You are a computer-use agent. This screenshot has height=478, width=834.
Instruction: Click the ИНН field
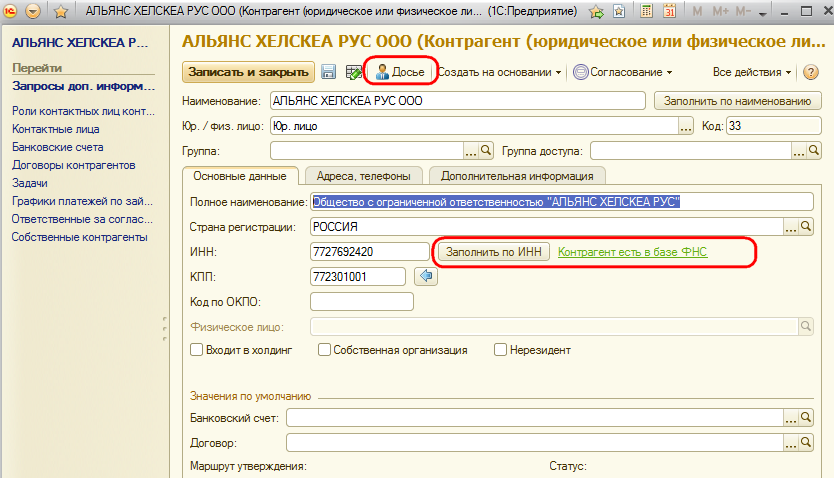(370, 252)
